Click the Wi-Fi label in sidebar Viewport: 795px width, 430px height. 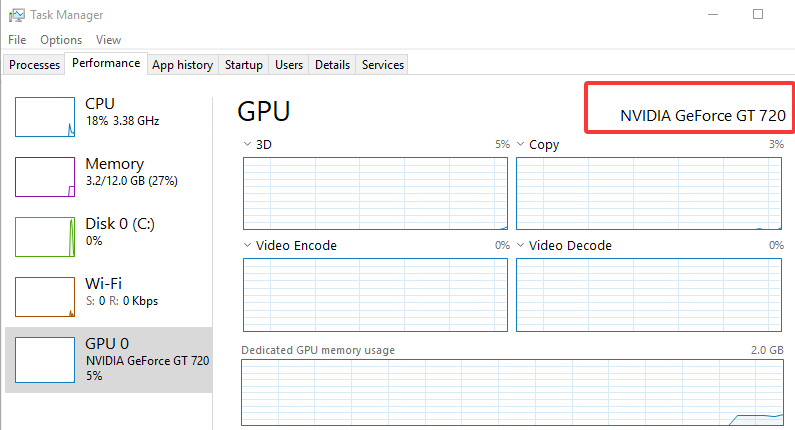coord(103,283)
